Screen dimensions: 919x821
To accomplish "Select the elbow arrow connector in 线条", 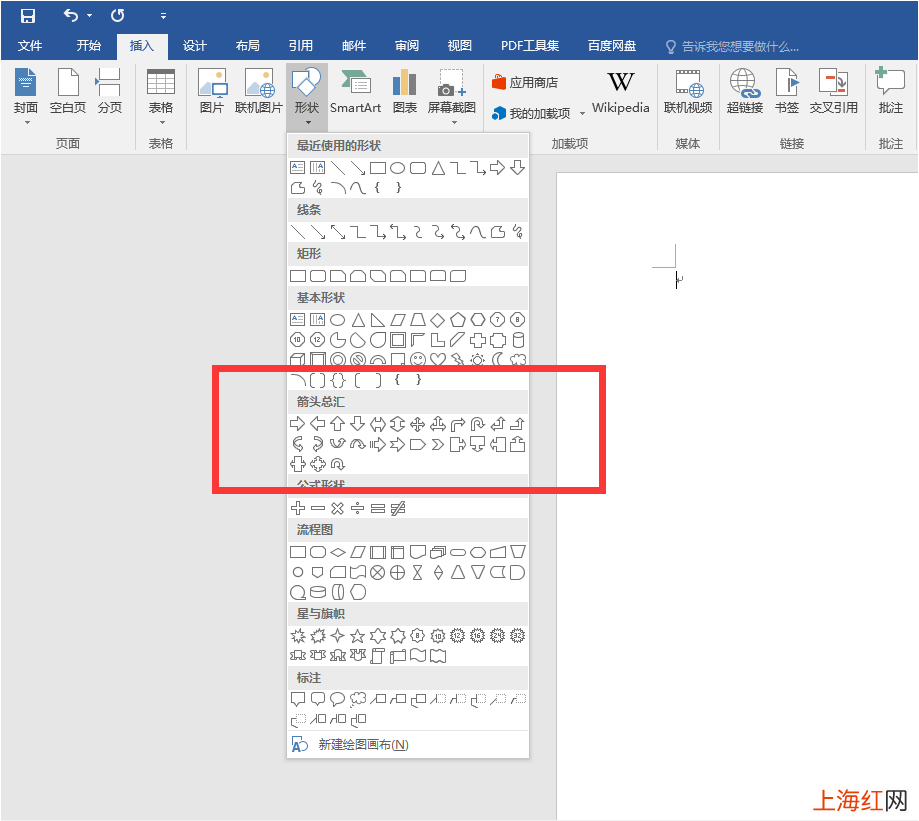I will (377, 232).
